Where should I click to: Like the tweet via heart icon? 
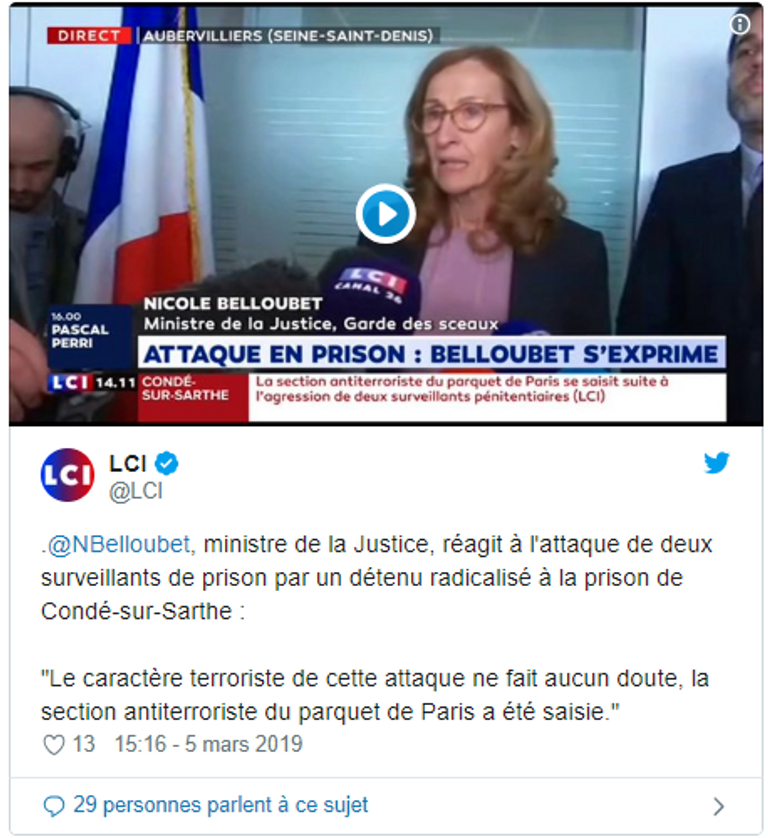[53, 744]
